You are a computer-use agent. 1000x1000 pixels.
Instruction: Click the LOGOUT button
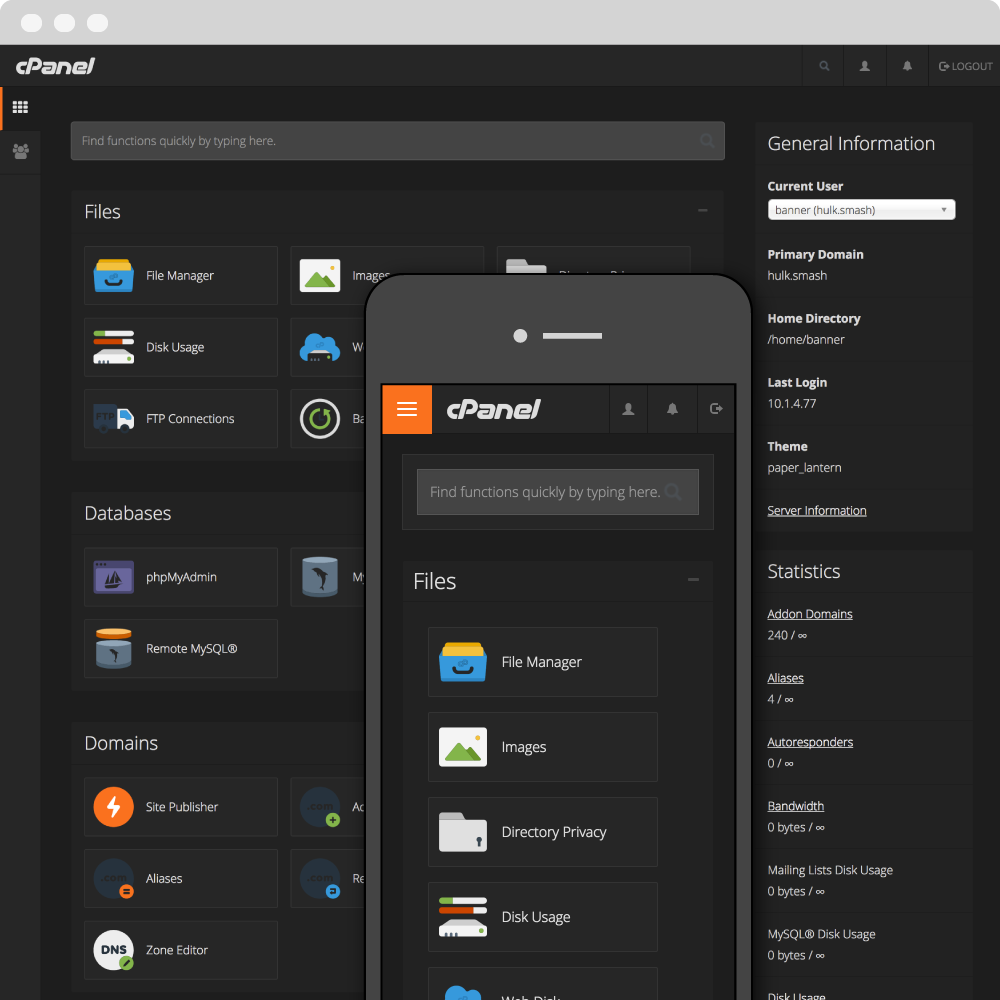coord(965,66)
